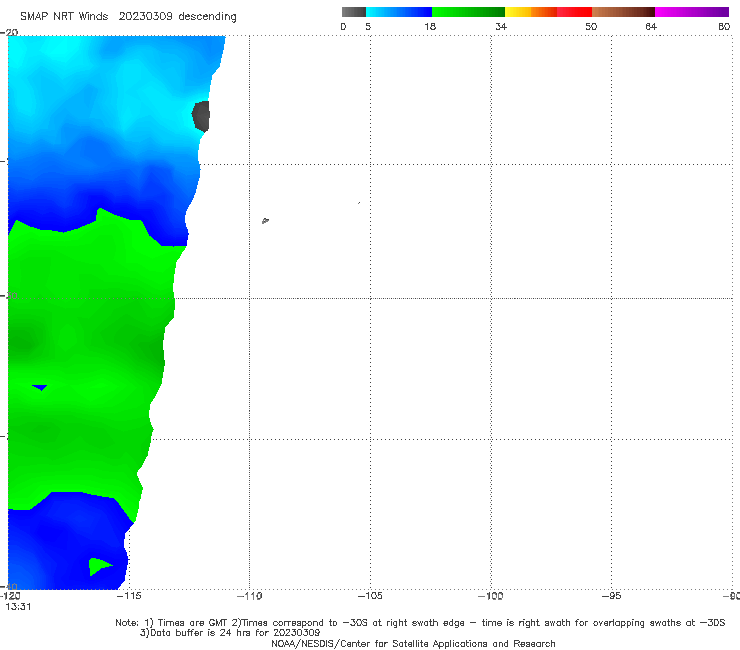
Task: Click the small blue triangle inside green region
Action: (40, 388)
